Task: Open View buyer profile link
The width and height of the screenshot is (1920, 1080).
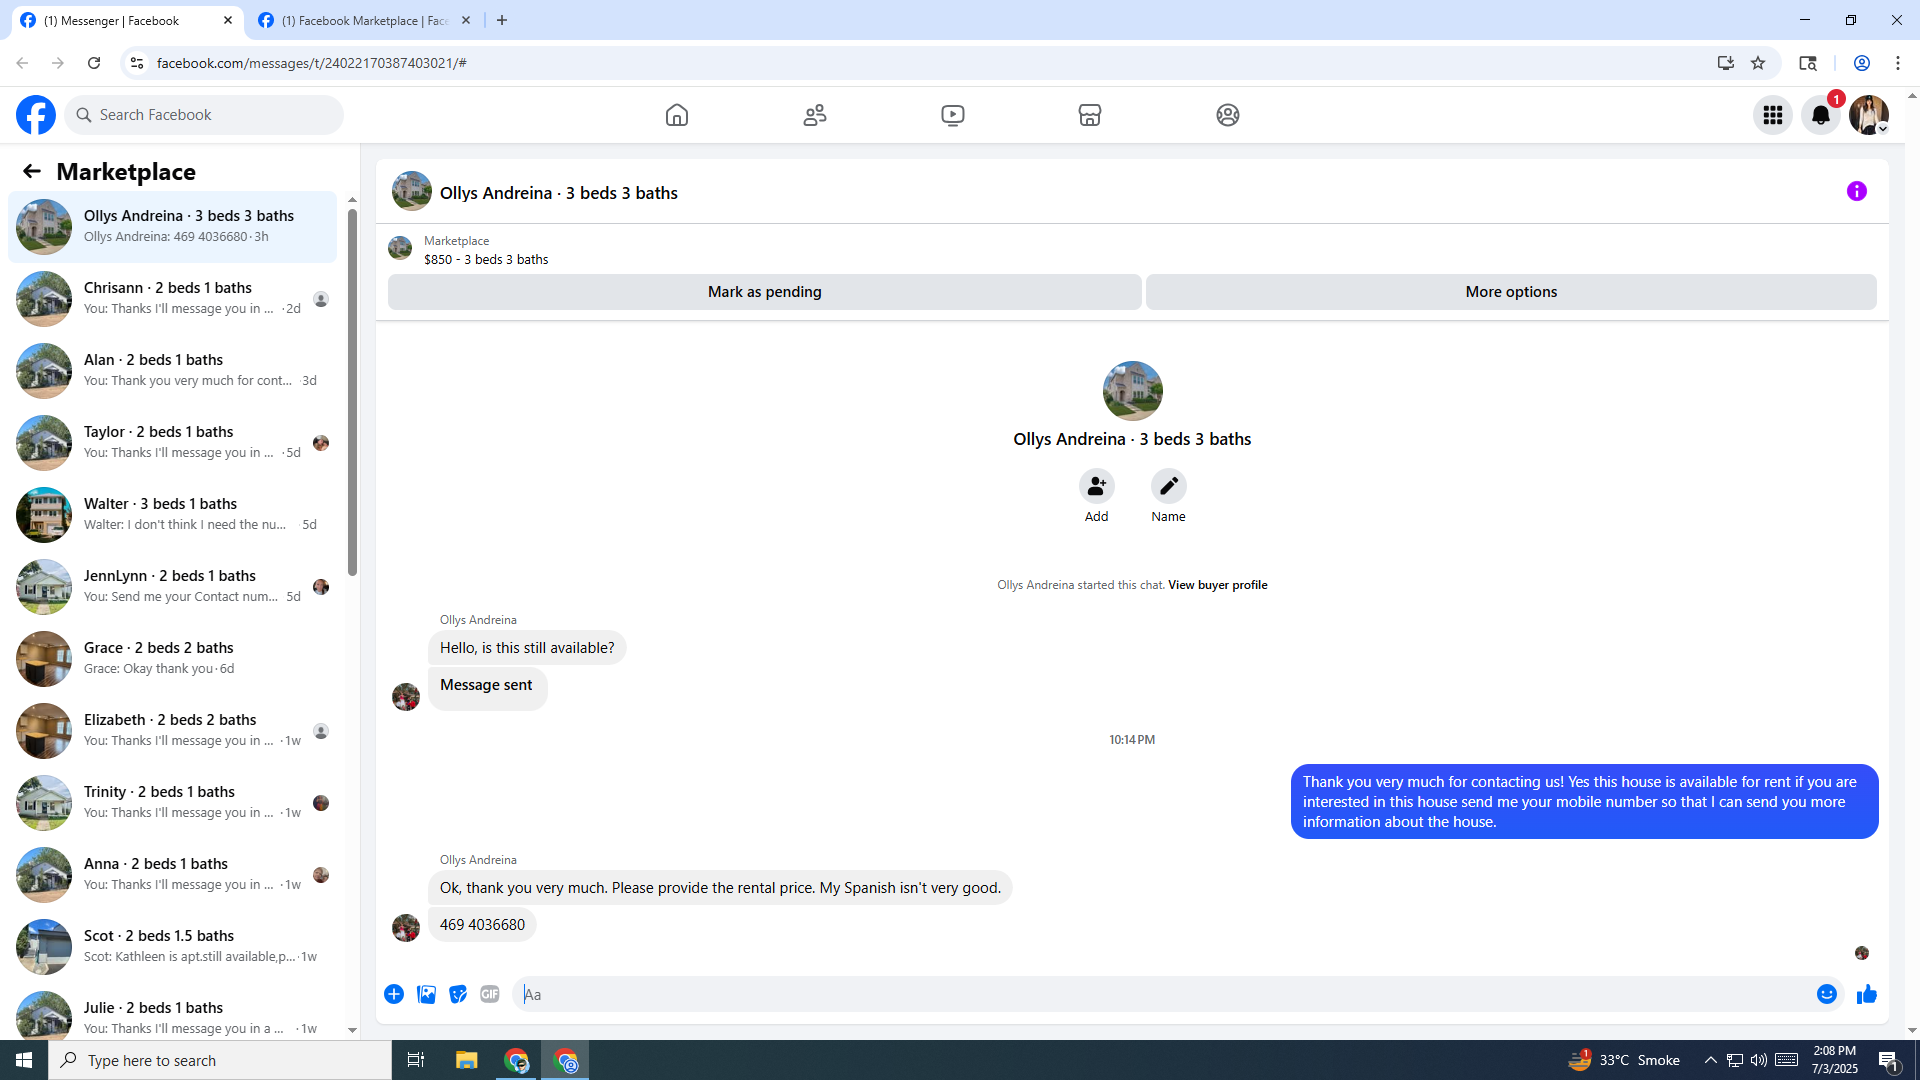Action: (x=1217, y=585)
